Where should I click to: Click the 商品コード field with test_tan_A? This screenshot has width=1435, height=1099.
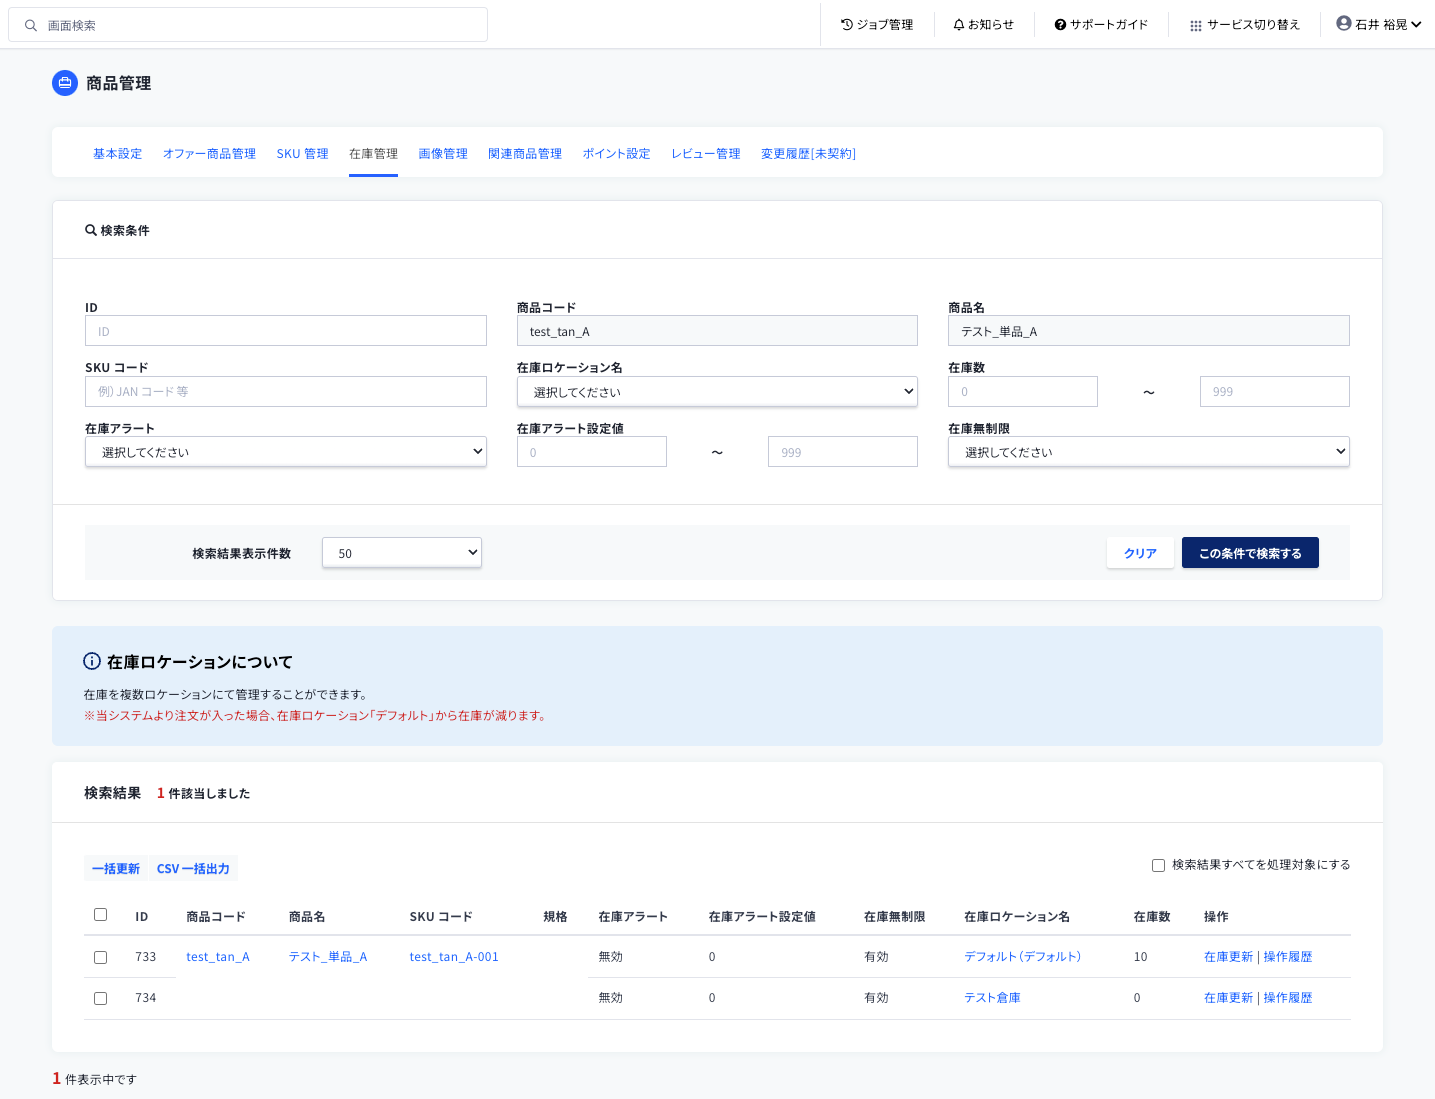717,331
